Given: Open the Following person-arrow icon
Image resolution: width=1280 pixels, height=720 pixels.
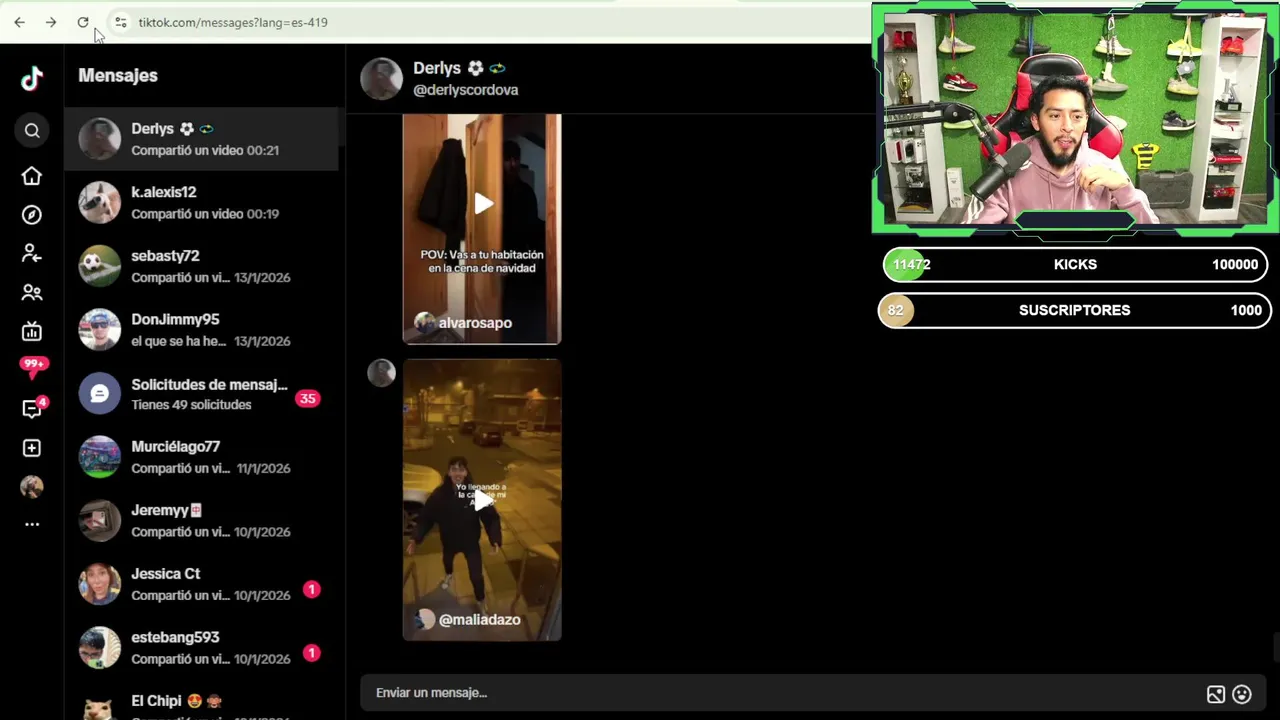Looking at the screenshot, I should pos(32,254).
